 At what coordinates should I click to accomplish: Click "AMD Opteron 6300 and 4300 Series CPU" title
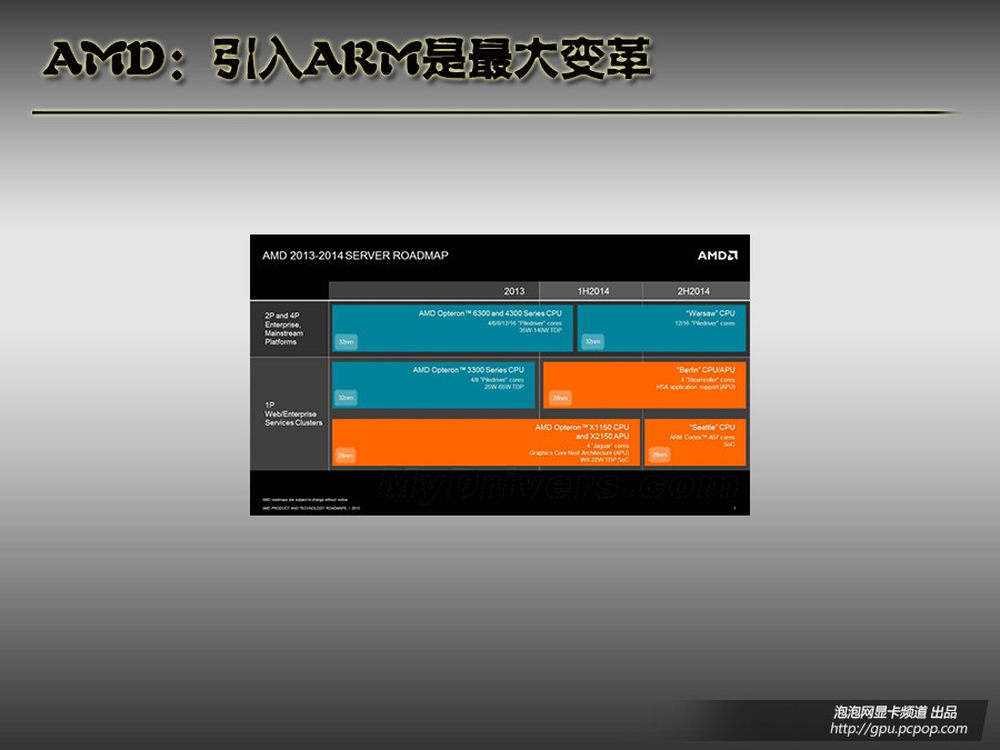coord(490,313)
